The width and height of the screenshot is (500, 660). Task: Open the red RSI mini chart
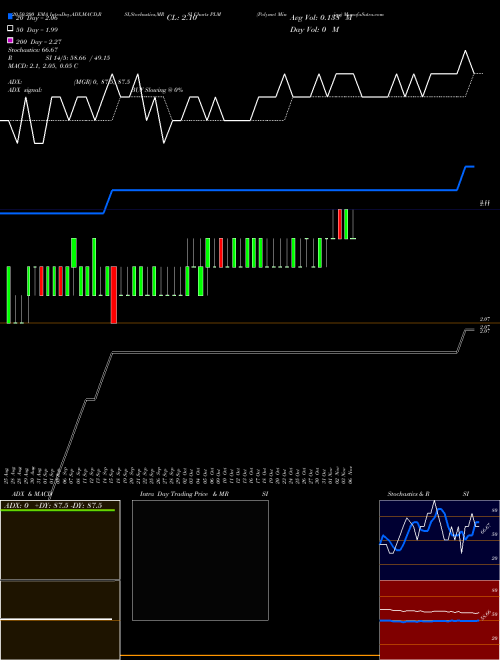pos(439,620)
